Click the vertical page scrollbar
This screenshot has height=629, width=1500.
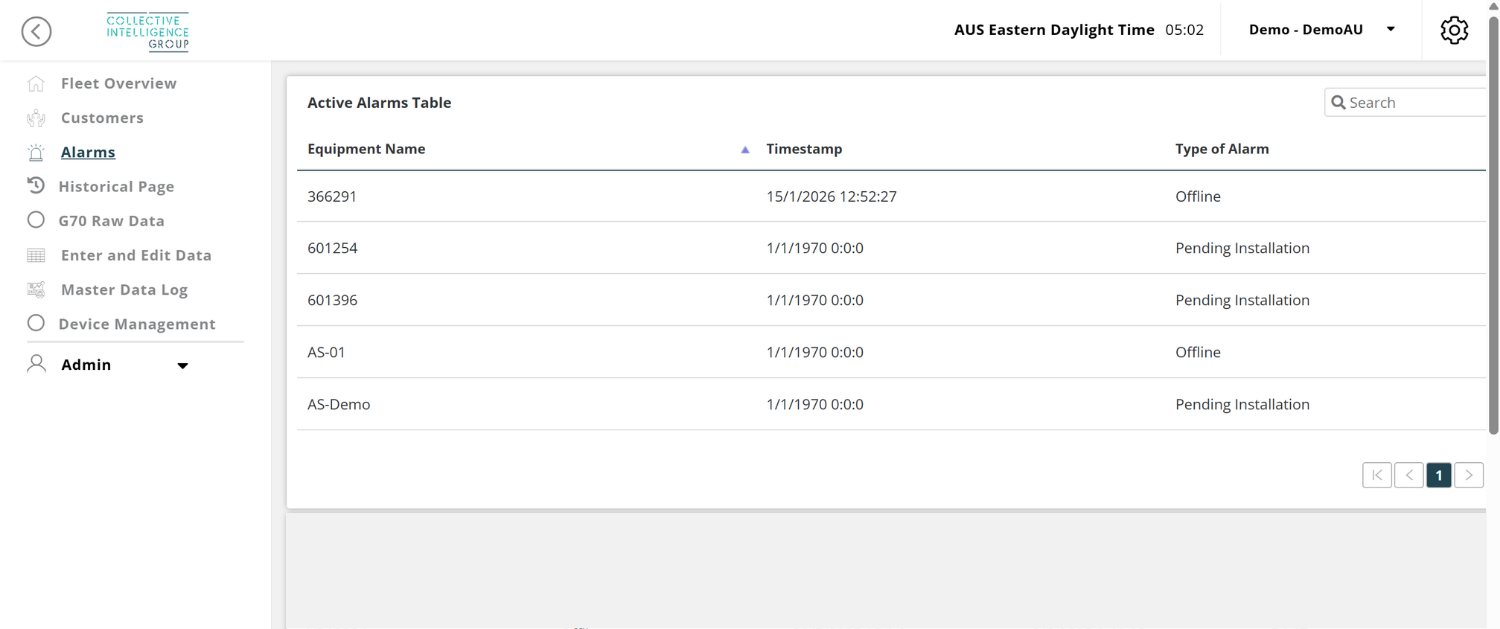[1494, 225]
